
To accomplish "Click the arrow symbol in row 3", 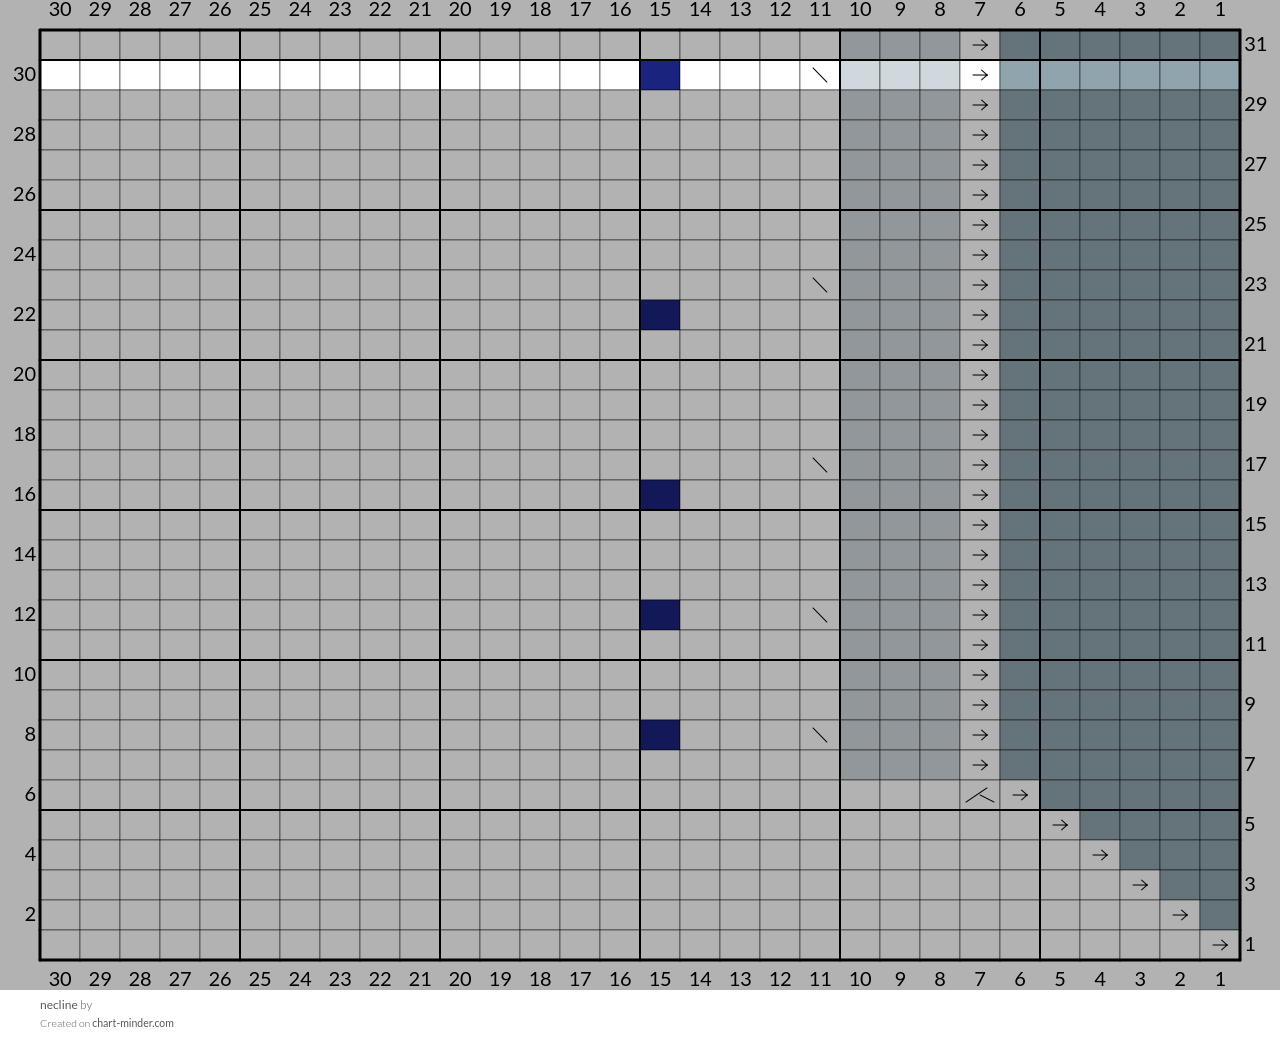I will [1140, 885].
